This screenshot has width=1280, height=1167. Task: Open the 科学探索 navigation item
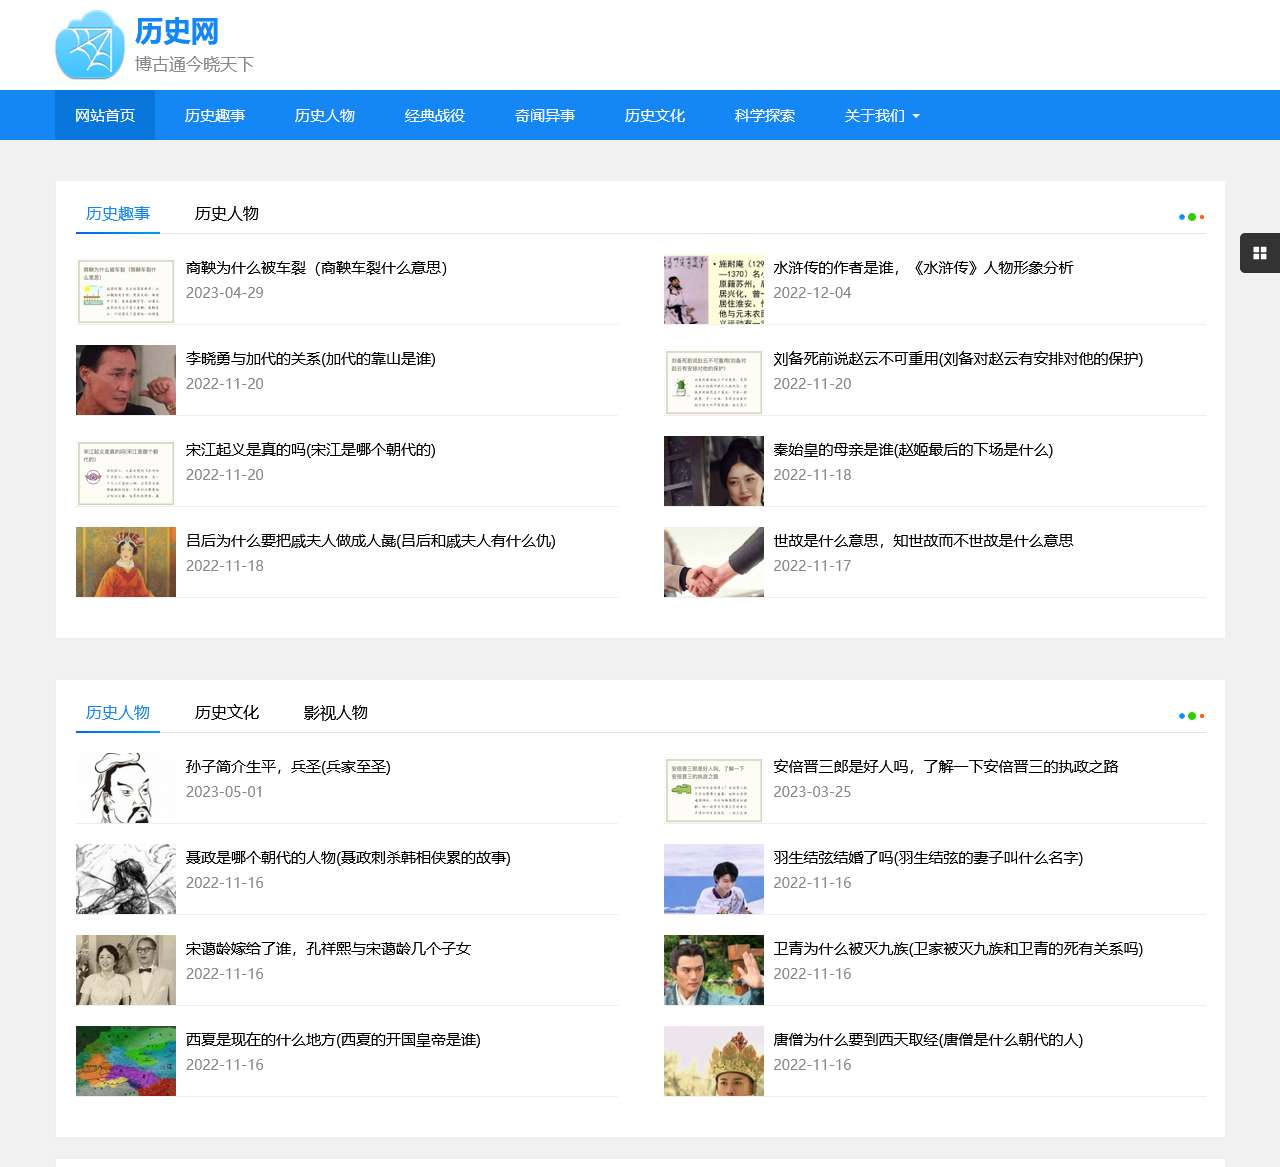(764, 115)
